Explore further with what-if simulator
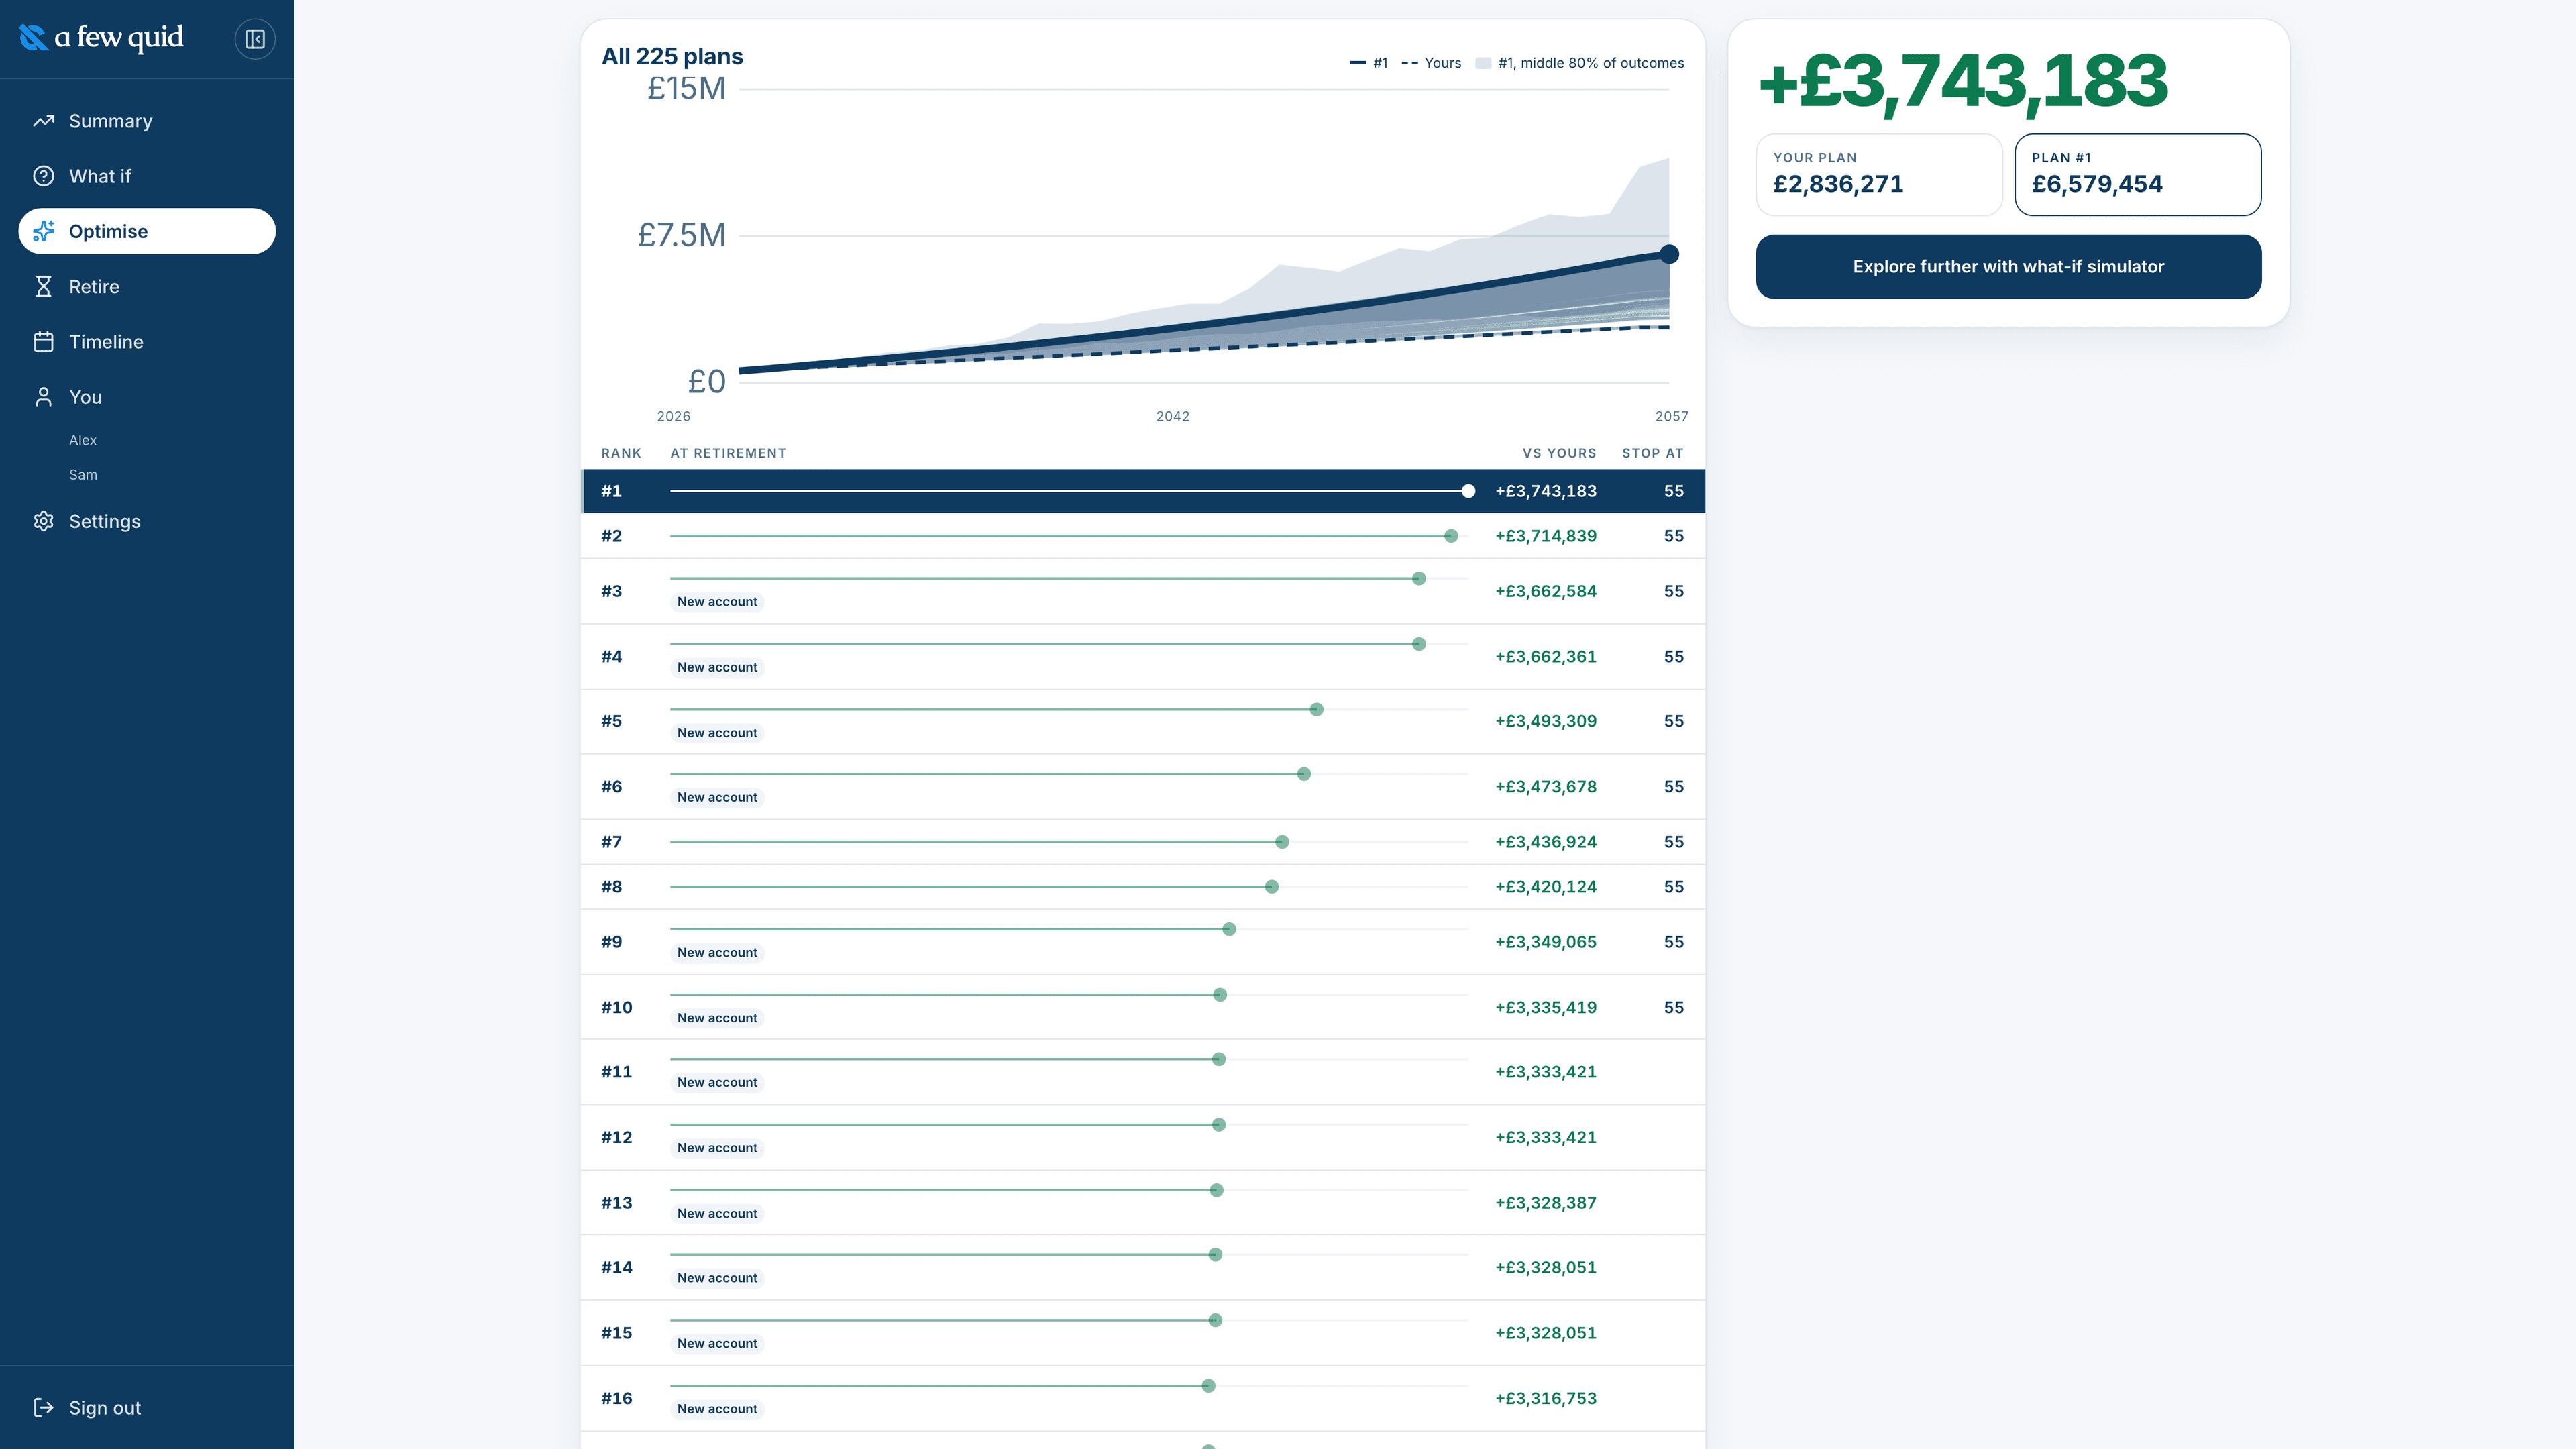This screenshot has height=1449, width=2576. click(2008, 266)
